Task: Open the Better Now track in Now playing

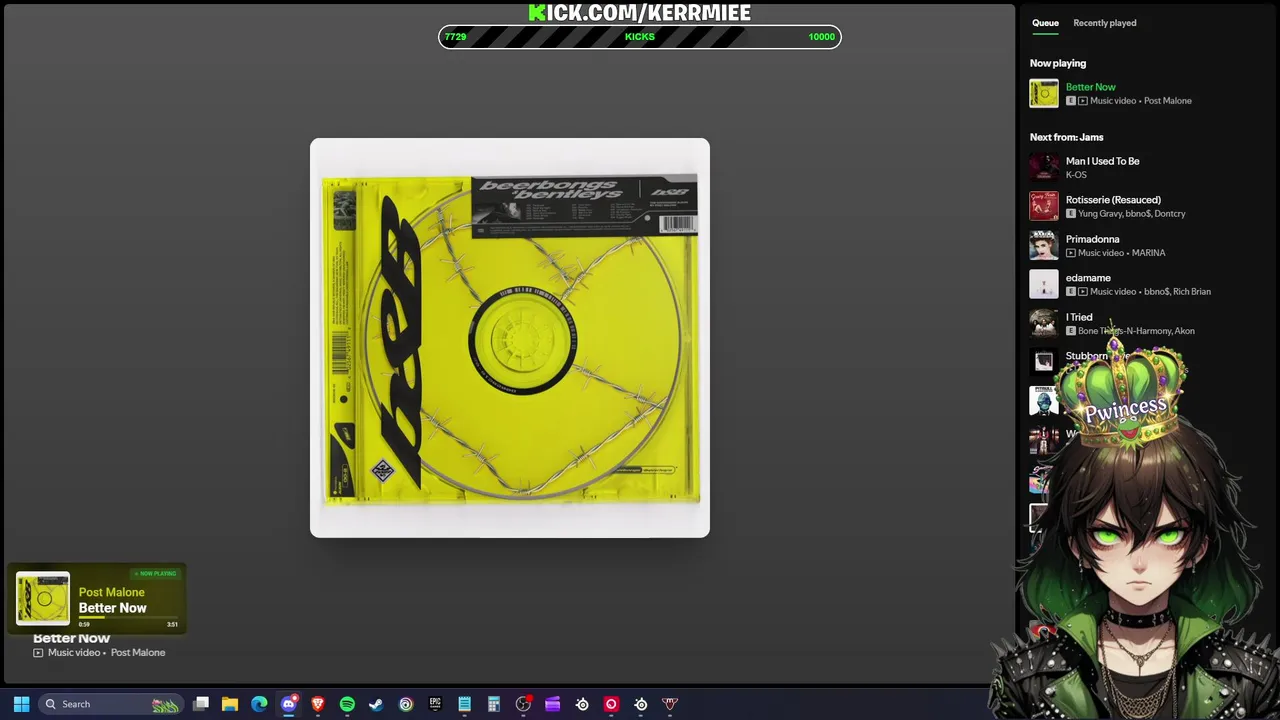Action: [1090, 87]
